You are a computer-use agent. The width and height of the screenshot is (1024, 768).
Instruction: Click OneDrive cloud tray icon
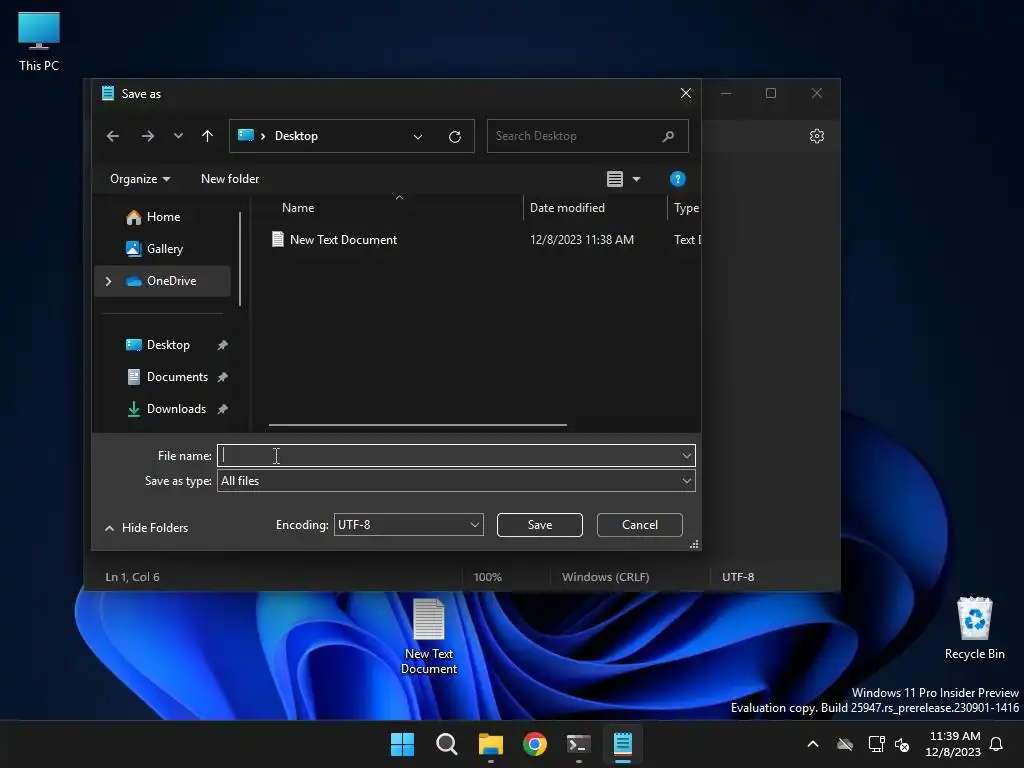845,744
